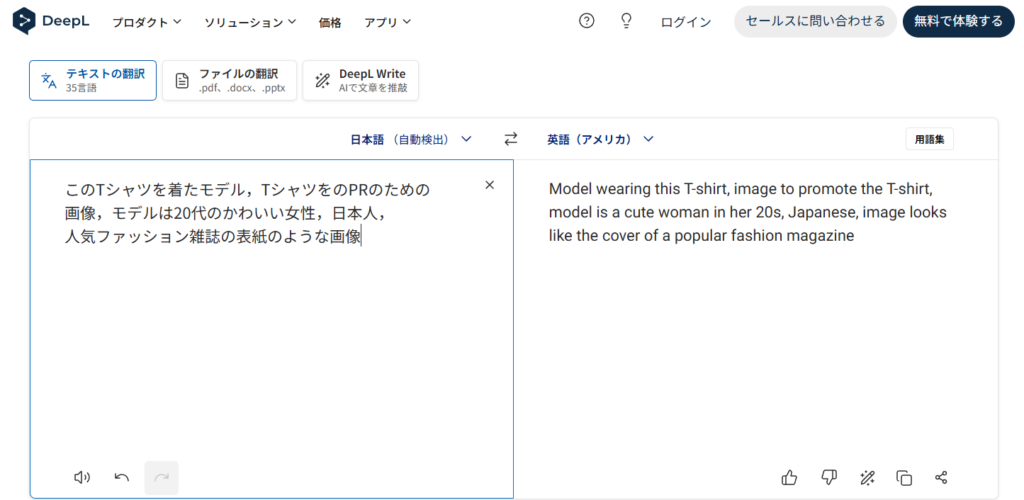Open the 価格 page

point(330,22)
